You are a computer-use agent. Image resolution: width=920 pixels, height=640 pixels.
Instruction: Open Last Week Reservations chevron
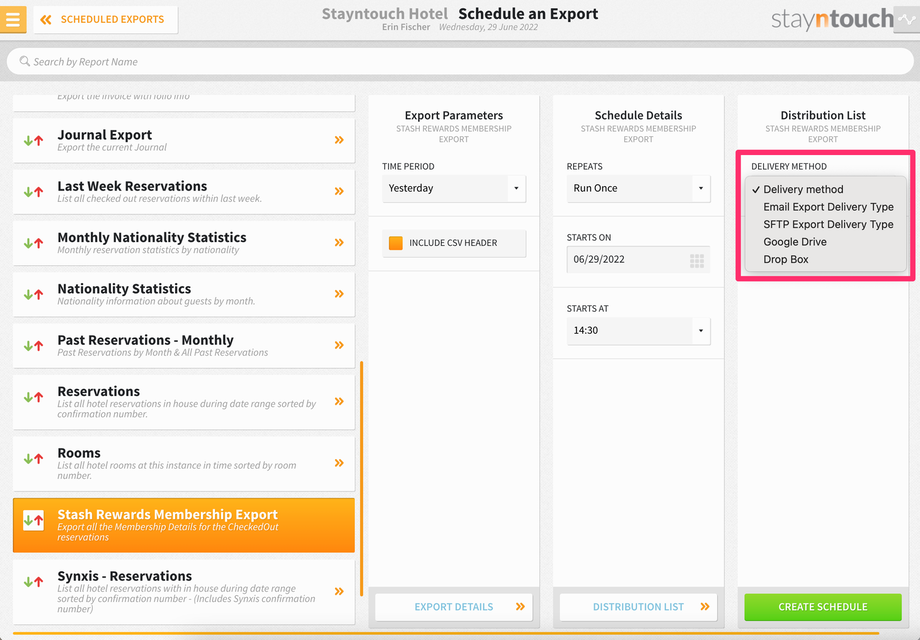tap(339, 191)
